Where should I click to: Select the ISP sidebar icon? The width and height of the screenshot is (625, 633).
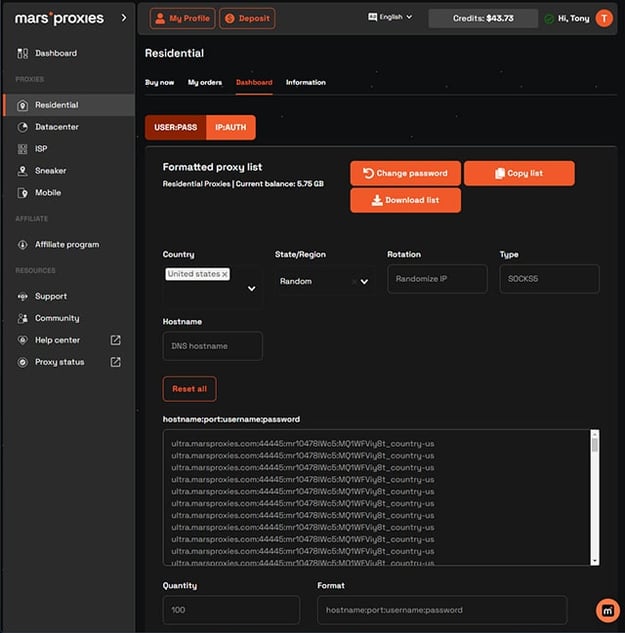point(23,149)
